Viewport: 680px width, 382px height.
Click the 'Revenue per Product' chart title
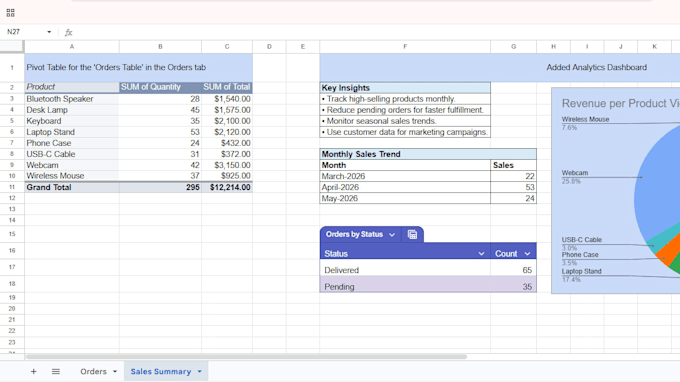[x=621, y=104]
